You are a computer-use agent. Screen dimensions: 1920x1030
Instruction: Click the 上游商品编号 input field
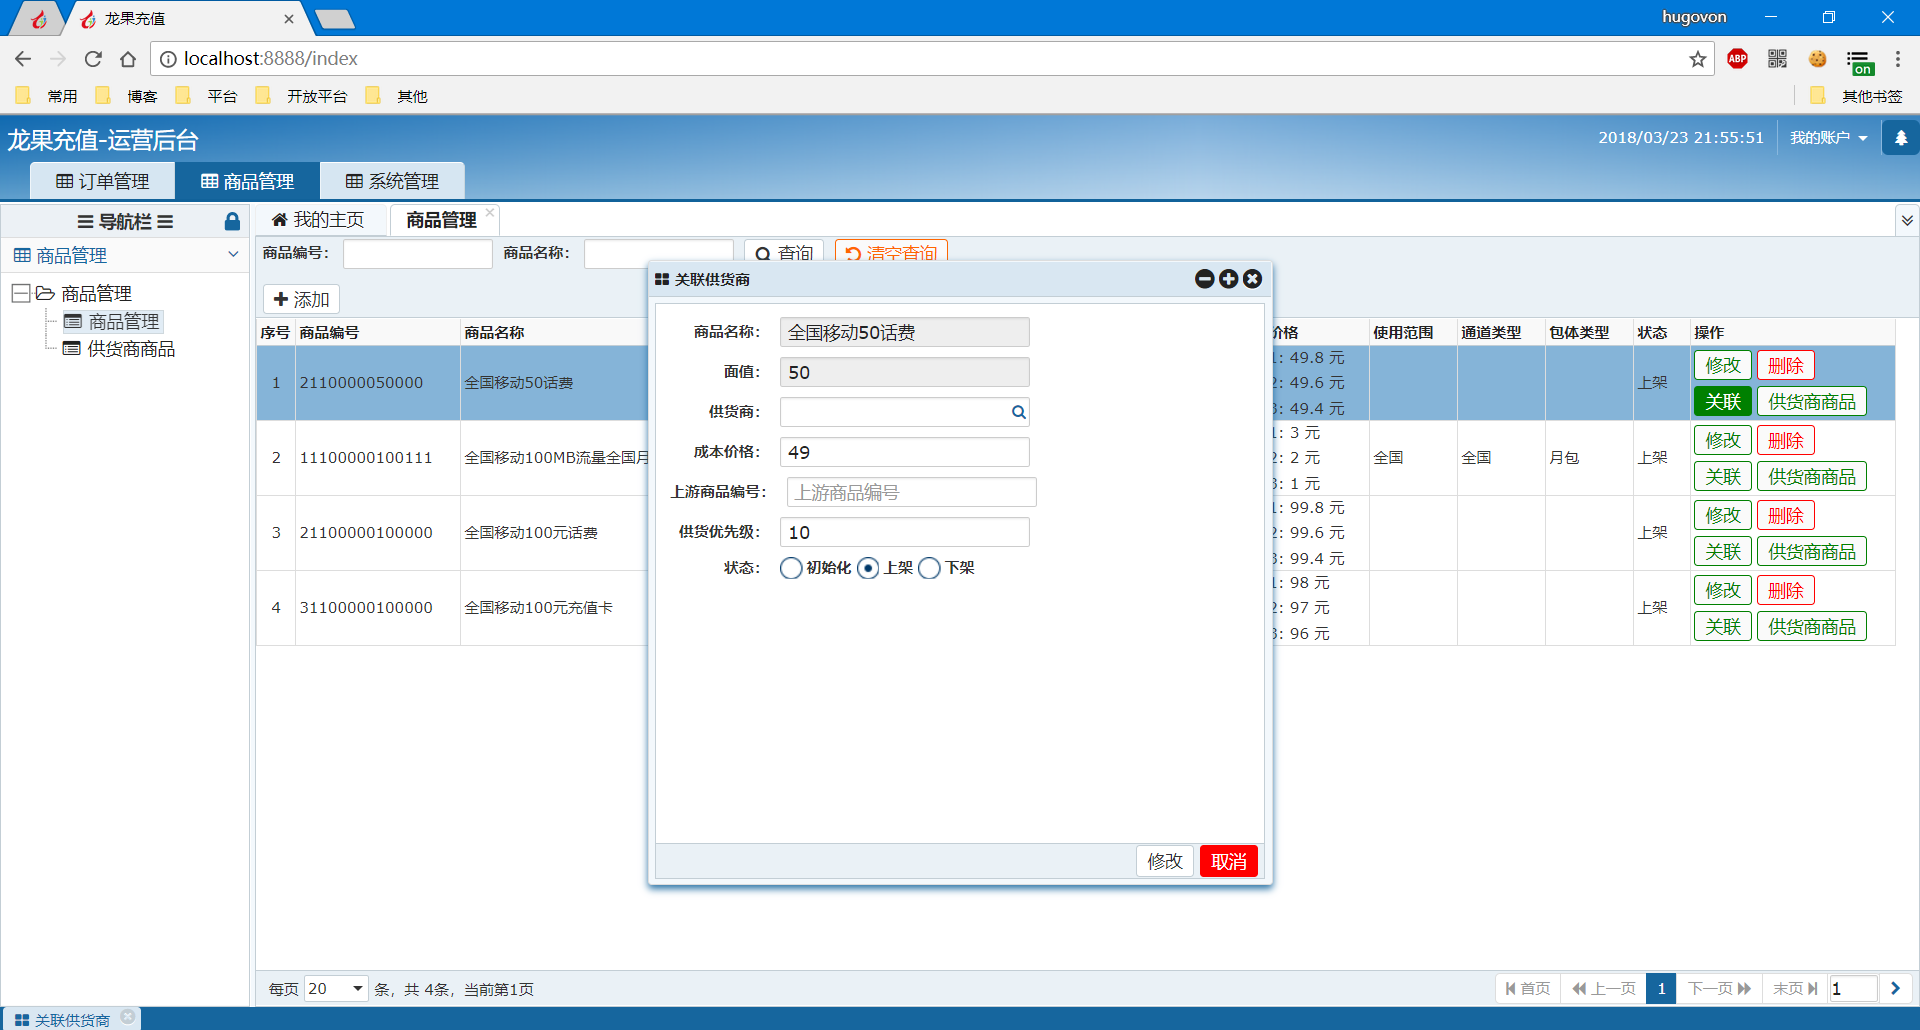[912, 492]
